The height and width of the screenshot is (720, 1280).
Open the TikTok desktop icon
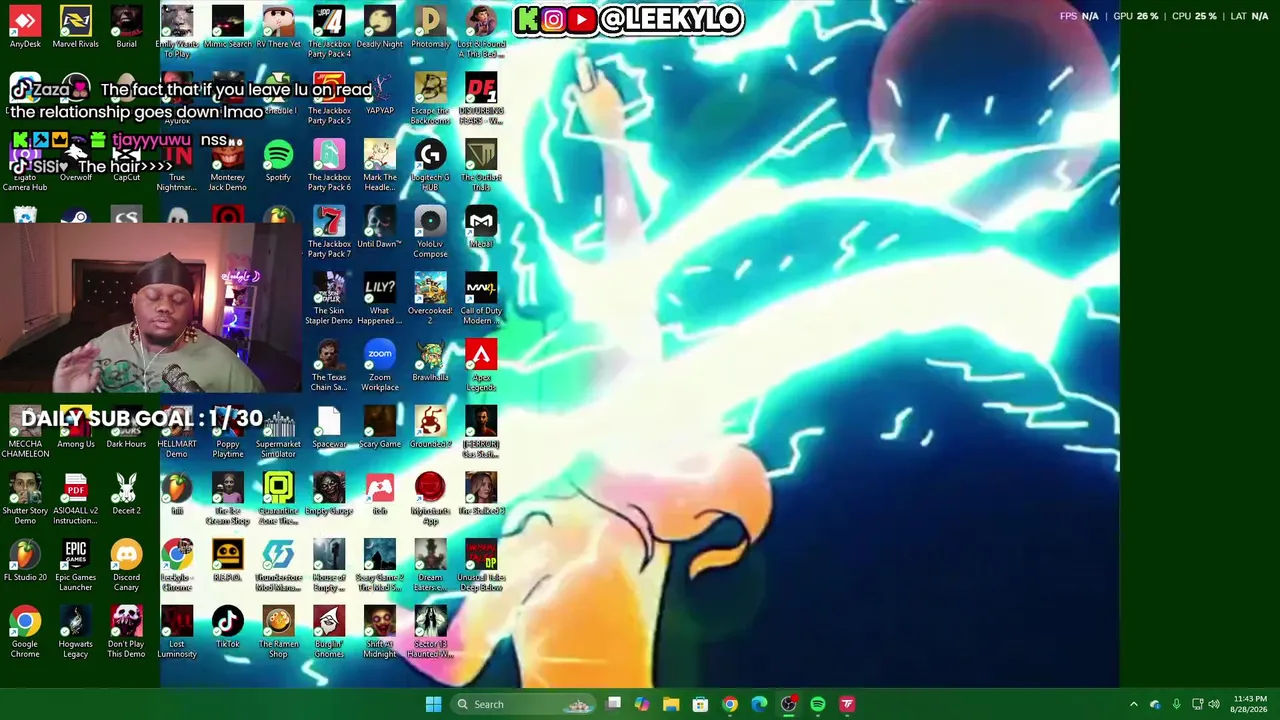(x=227, y=629)
